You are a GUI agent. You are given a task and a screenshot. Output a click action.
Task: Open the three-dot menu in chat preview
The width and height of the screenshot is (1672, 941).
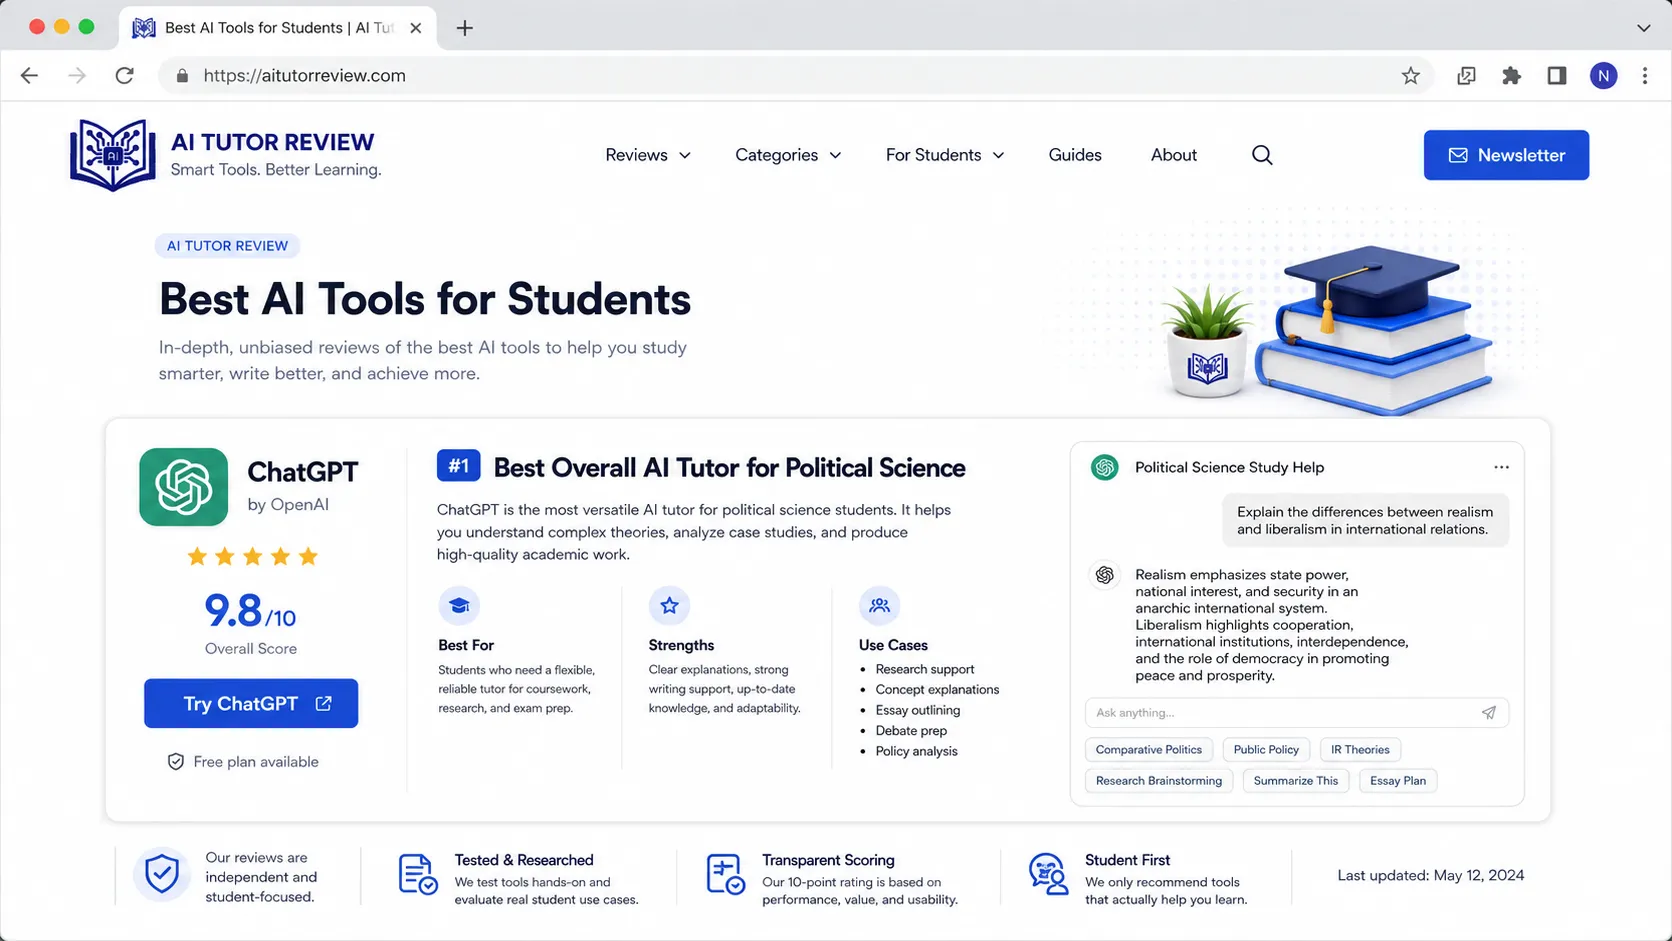1501,467
